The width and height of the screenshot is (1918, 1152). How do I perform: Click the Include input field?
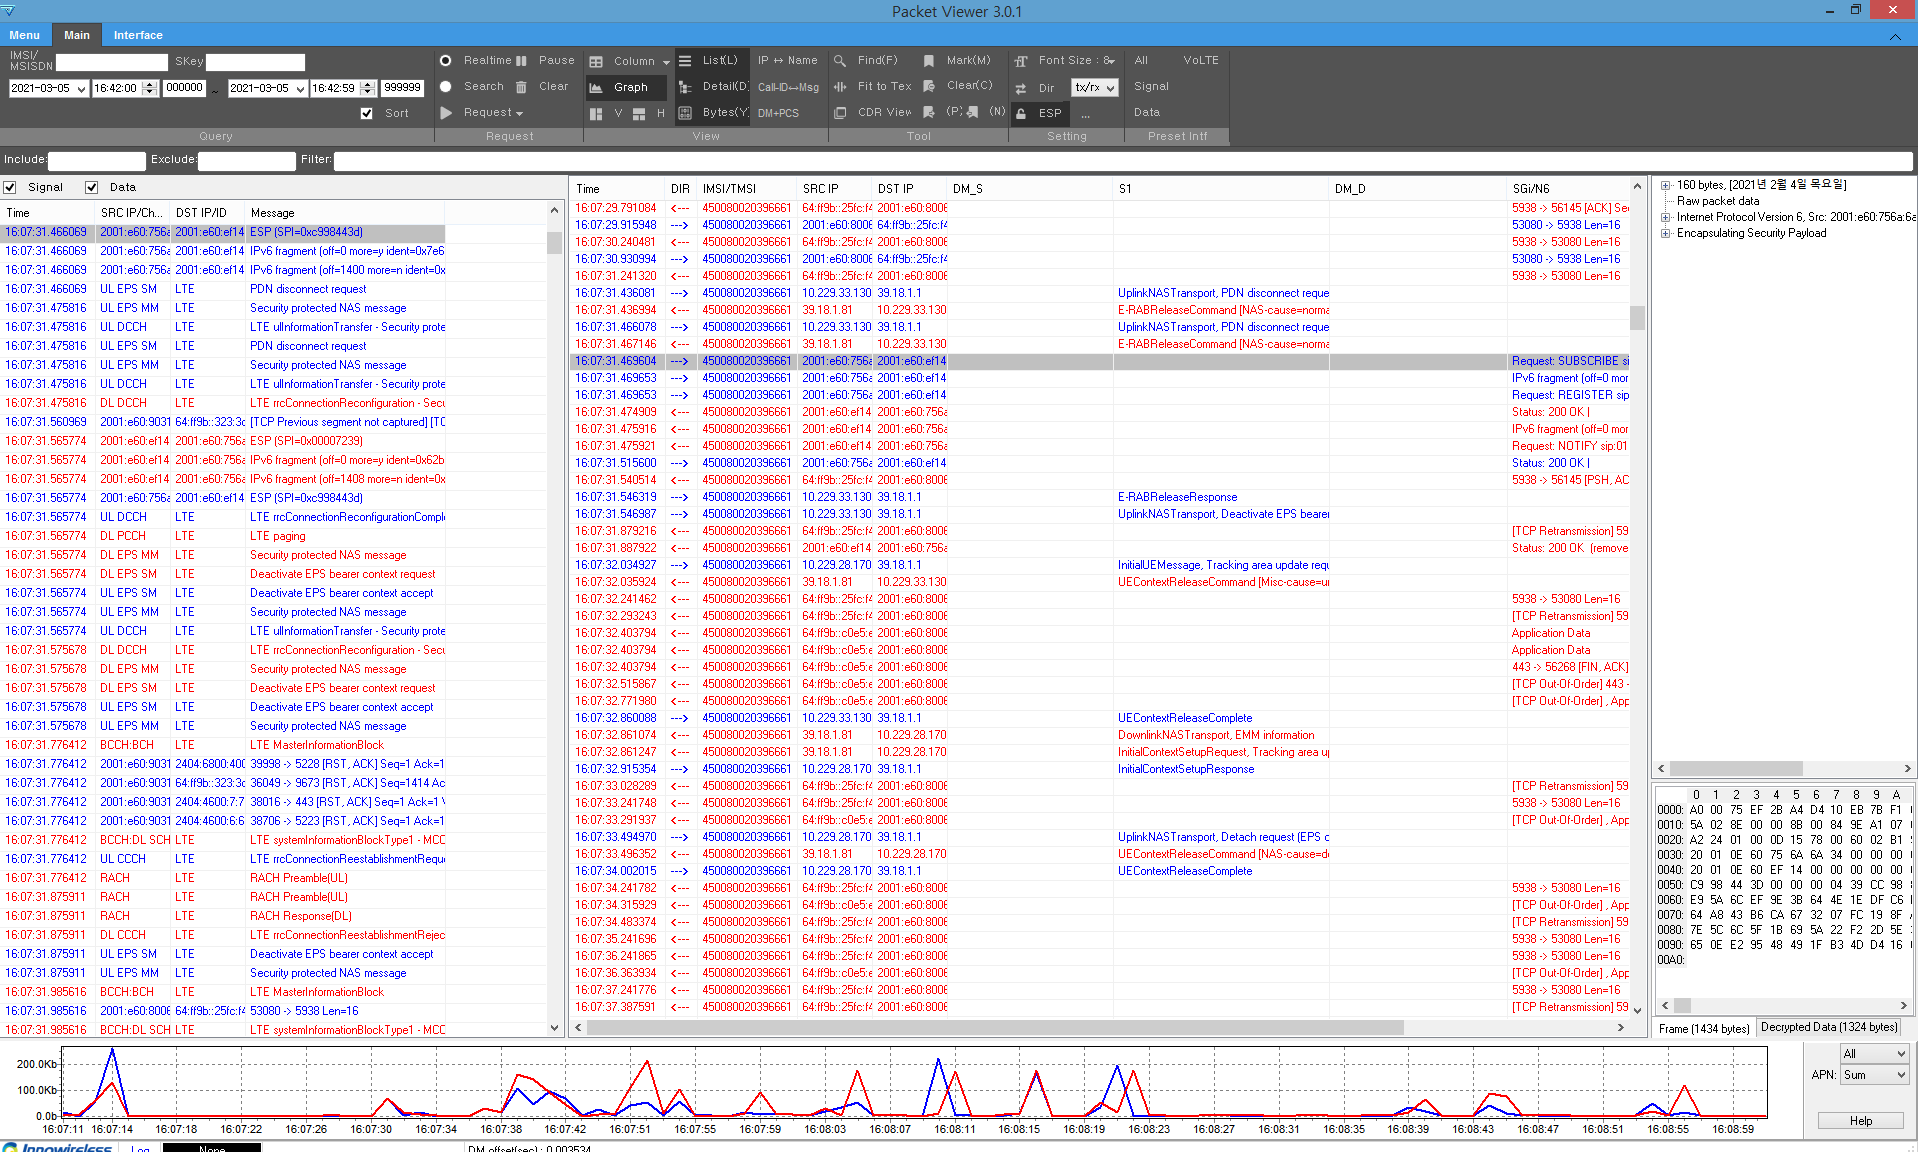(x=97, y=160)
